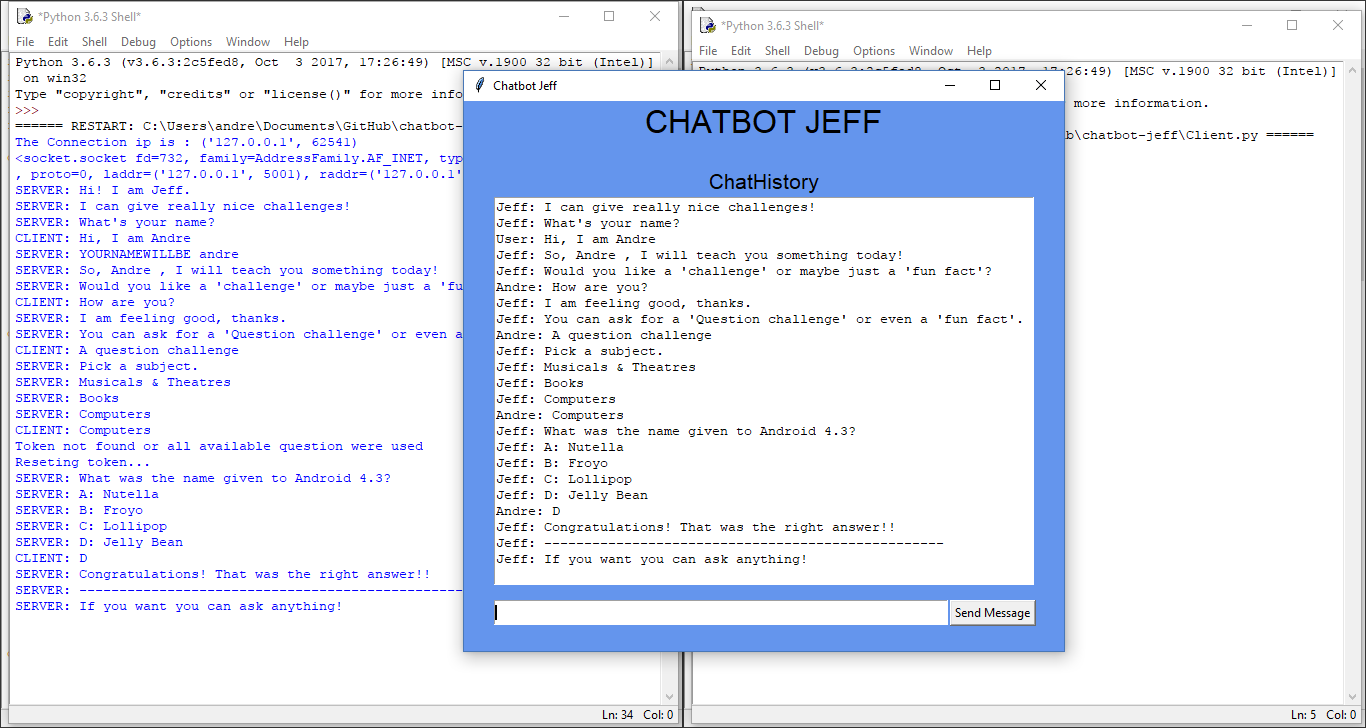Click 'Token not found' shell line
This screenshot has height=728, width=1366.
pos(219,446)
